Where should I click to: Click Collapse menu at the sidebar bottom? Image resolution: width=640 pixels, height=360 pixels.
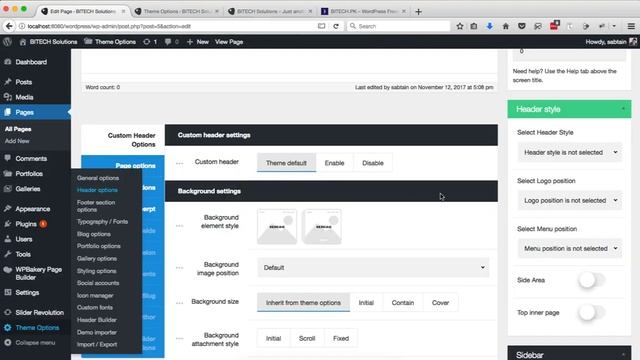click(x=35, y=342)
